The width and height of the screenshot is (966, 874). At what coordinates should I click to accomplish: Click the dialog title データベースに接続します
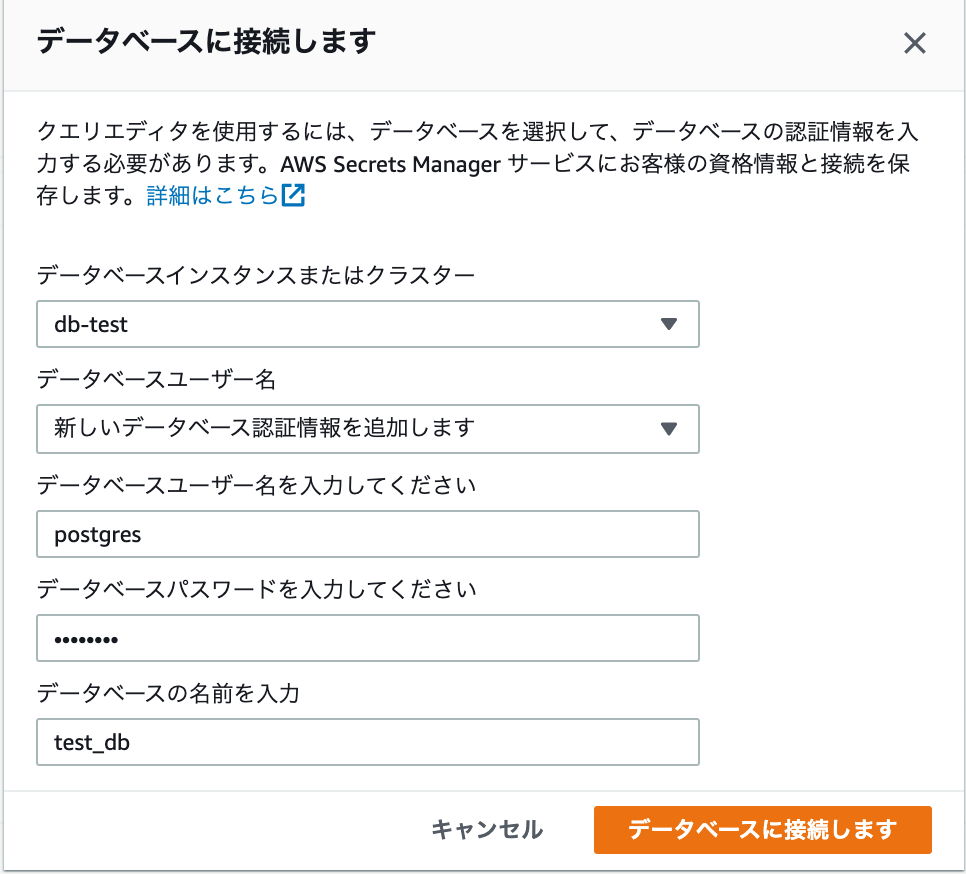pyautogui.click(x=206, y=42)
